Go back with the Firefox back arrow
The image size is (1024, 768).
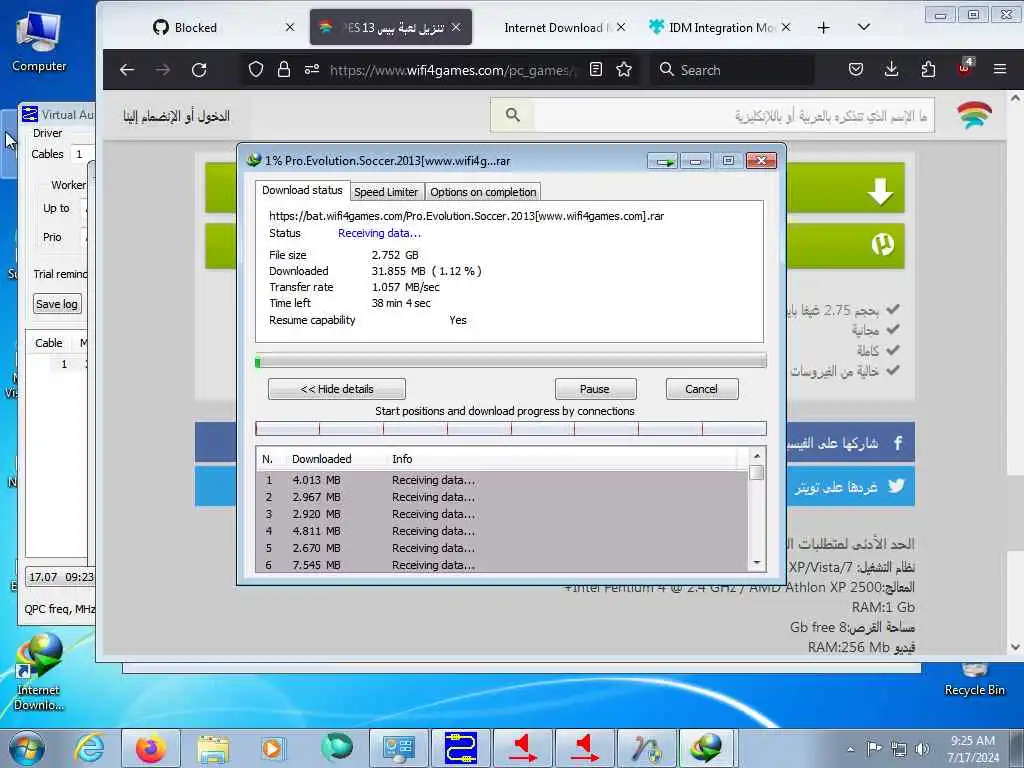pos(127,69)
